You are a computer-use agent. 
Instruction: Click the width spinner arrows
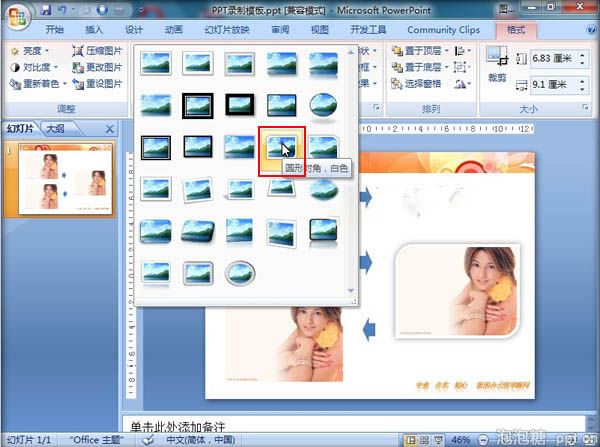tap(582, 84)
